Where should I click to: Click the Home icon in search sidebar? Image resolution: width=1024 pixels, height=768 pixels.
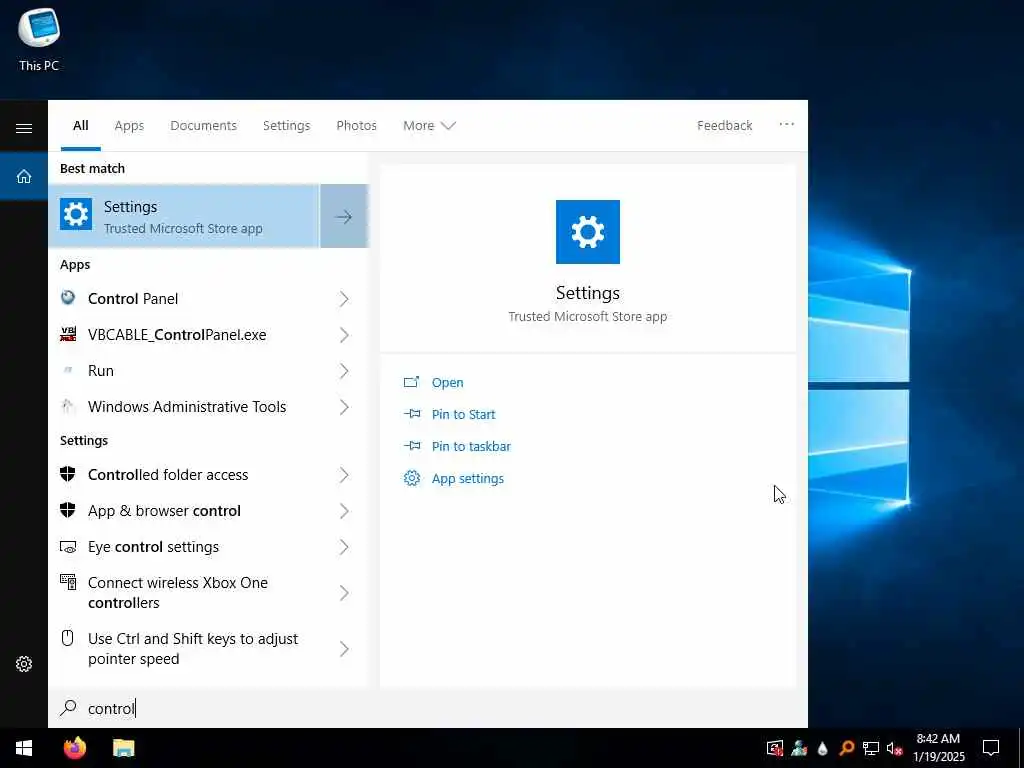[x=24, y=176]
